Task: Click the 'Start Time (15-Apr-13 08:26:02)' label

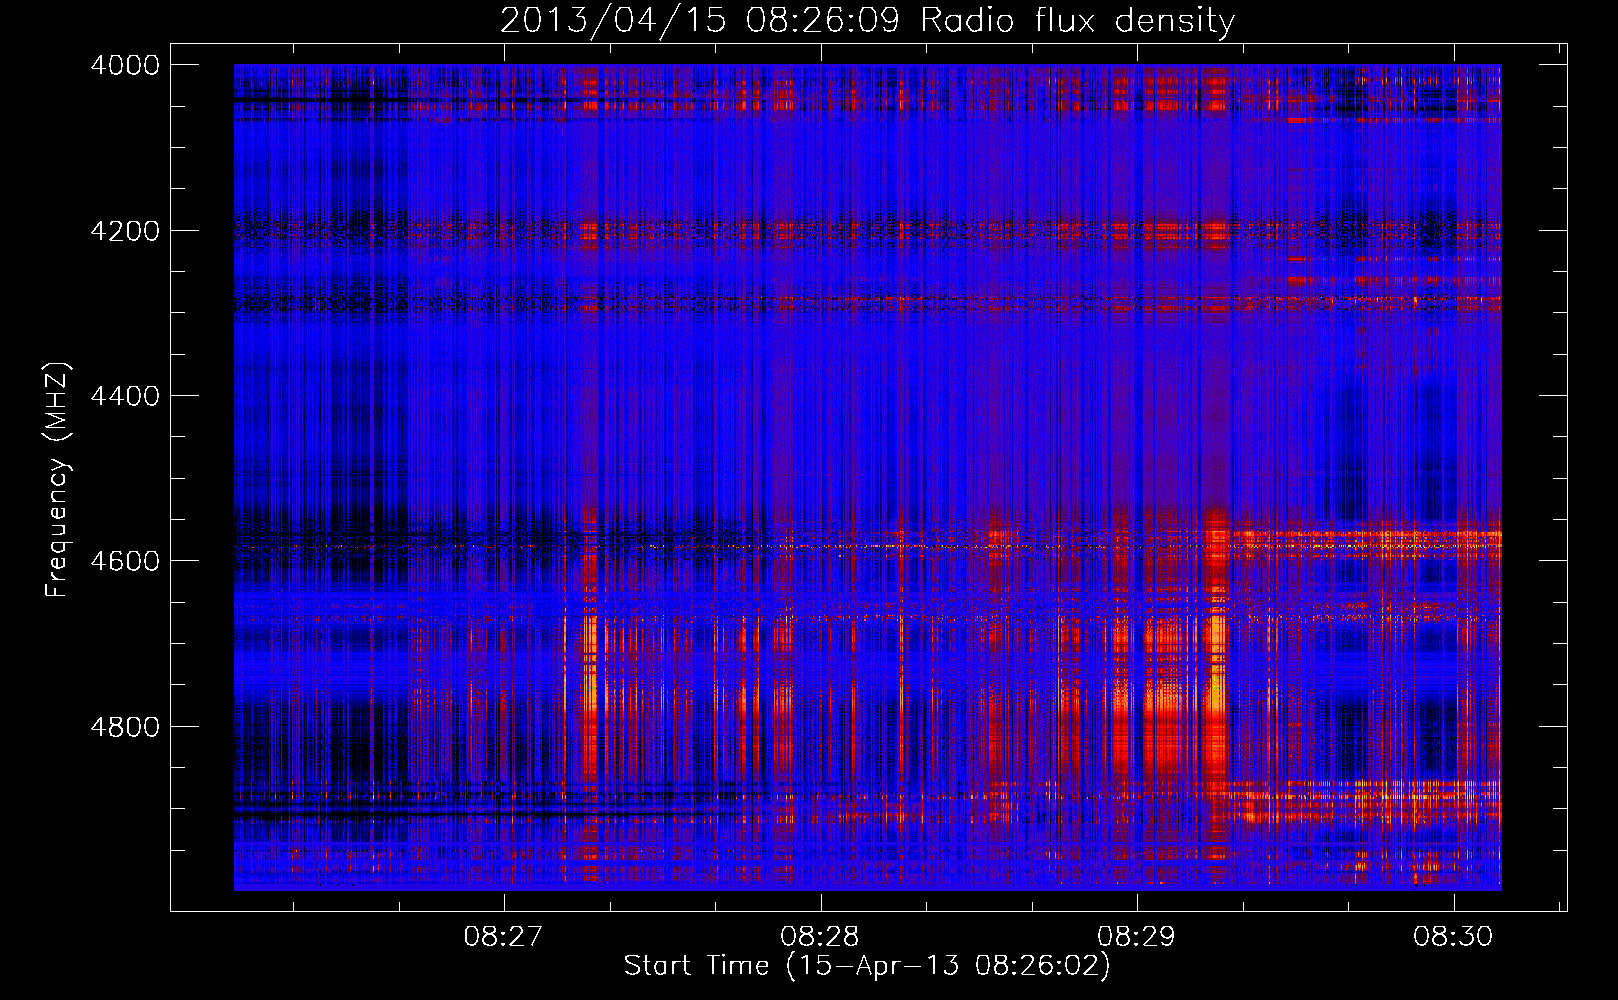Action: click(x=867, y=966)
